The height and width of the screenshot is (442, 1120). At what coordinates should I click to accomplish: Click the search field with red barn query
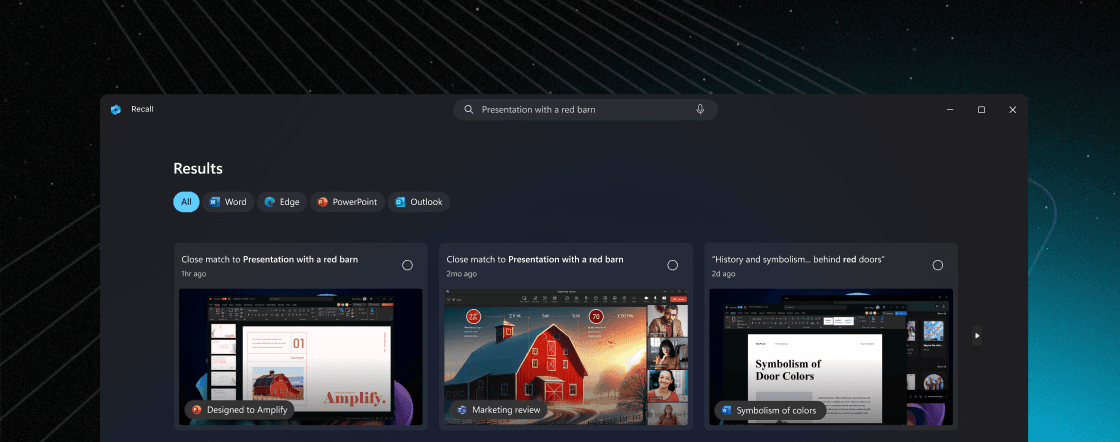pos(585,109)
